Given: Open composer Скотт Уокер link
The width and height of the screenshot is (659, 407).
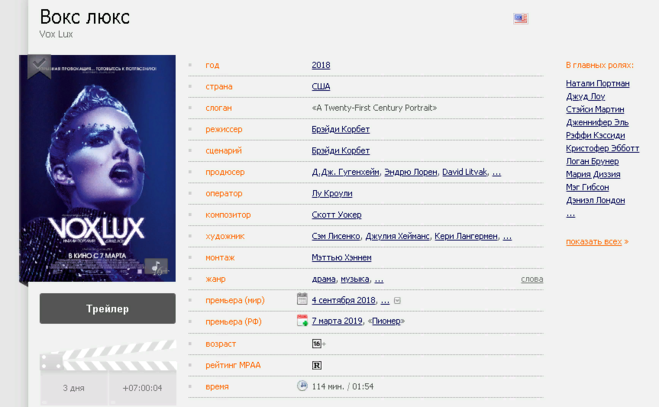Looking at the screenshot, I should coord(336,215).
